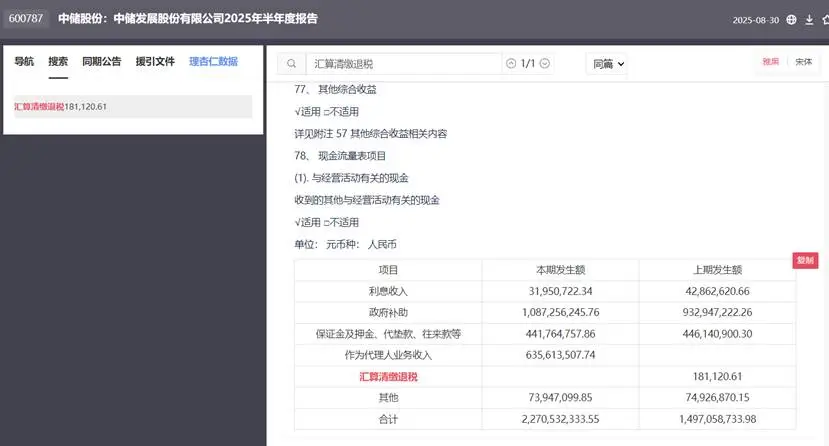Click row label 保证金及押金、代垫款、往来款等
Image resolution: width=829 pixels, height=446 pixels.
(388, 334)
